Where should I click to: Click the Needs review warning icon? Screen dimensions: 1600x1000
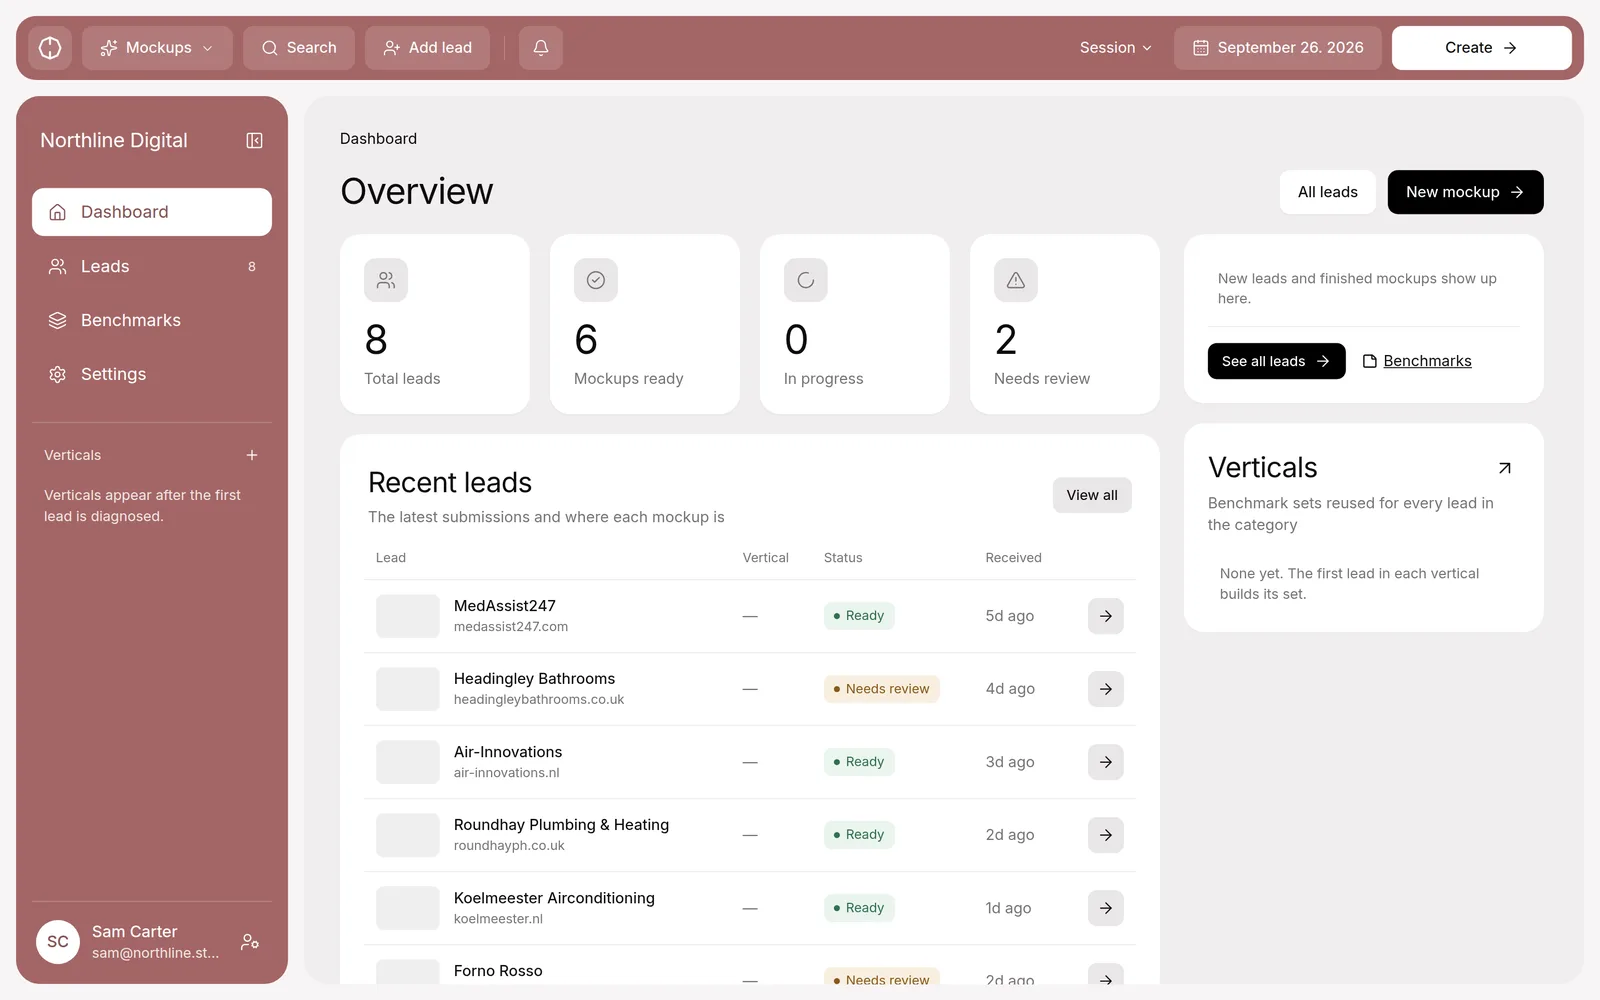click(x=1016, y=281)
